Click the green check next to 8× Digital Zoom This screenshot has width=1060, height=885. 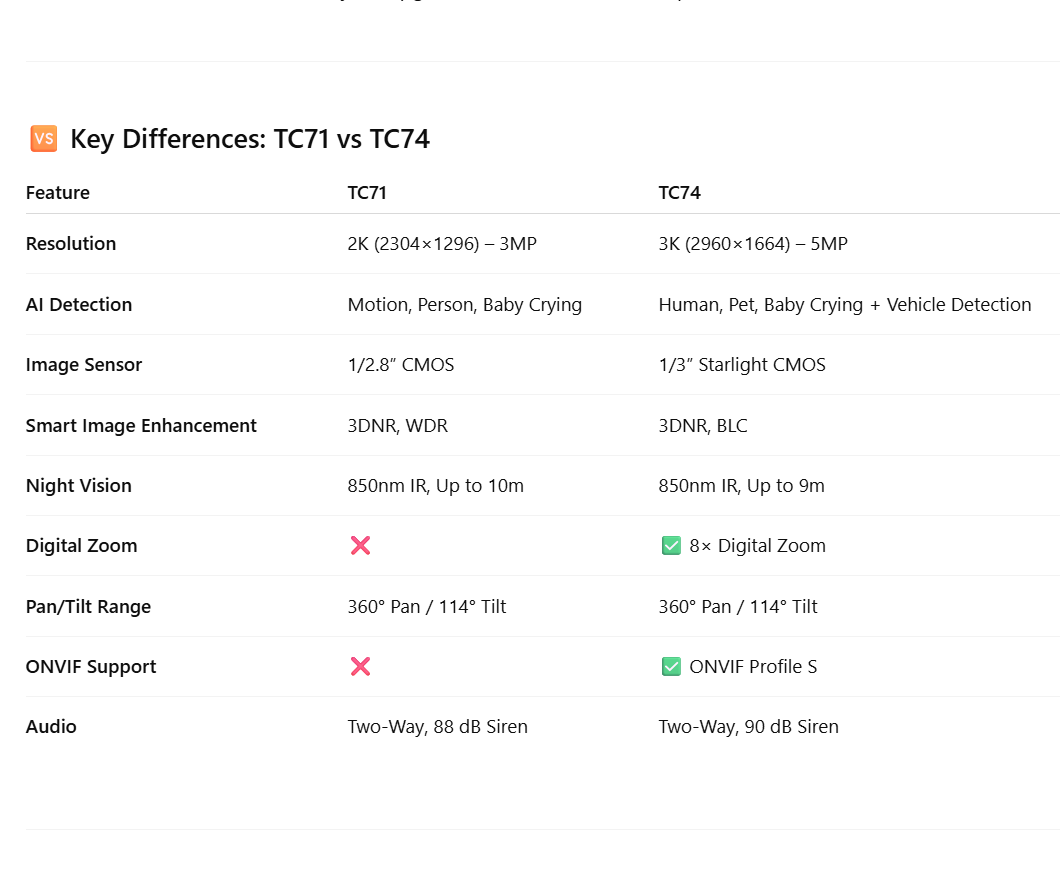tap(671, 546)
